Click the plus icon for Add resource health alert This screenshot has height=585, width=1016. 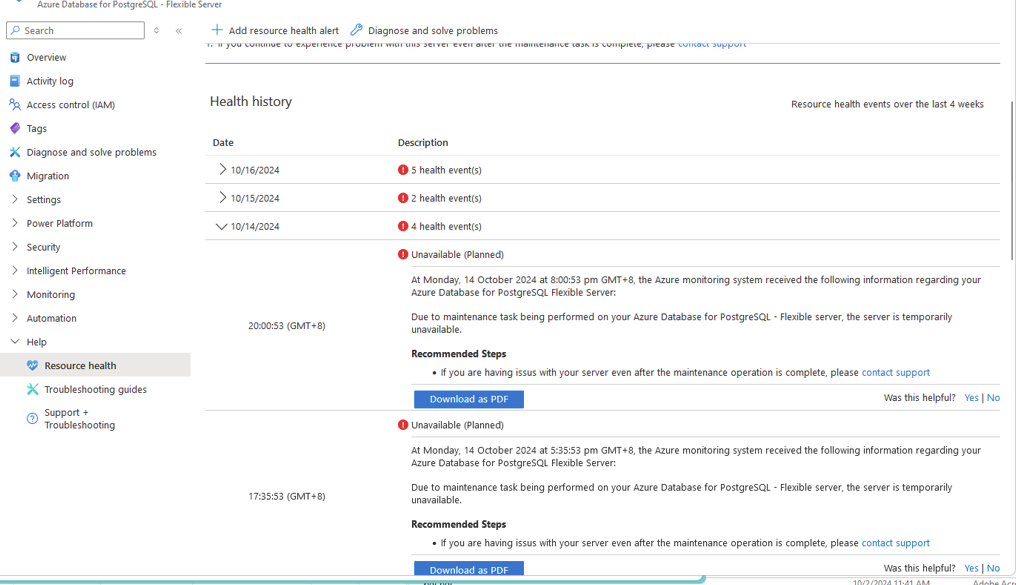(x=217, y=30)
